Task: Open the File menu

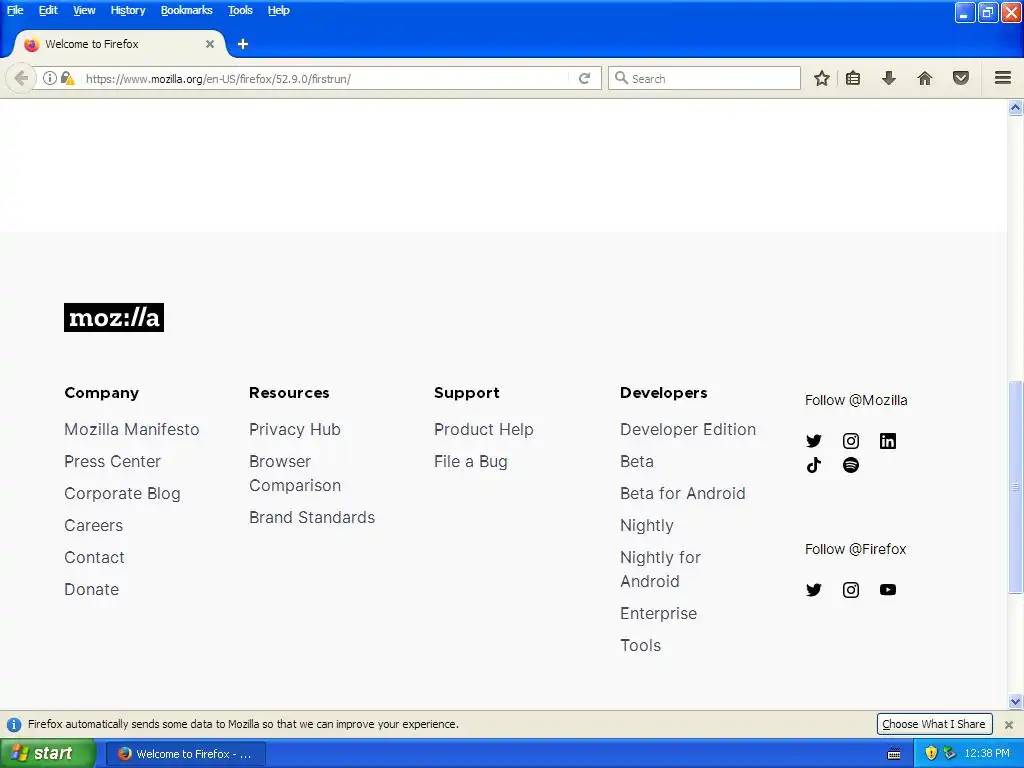Action: 15,10
